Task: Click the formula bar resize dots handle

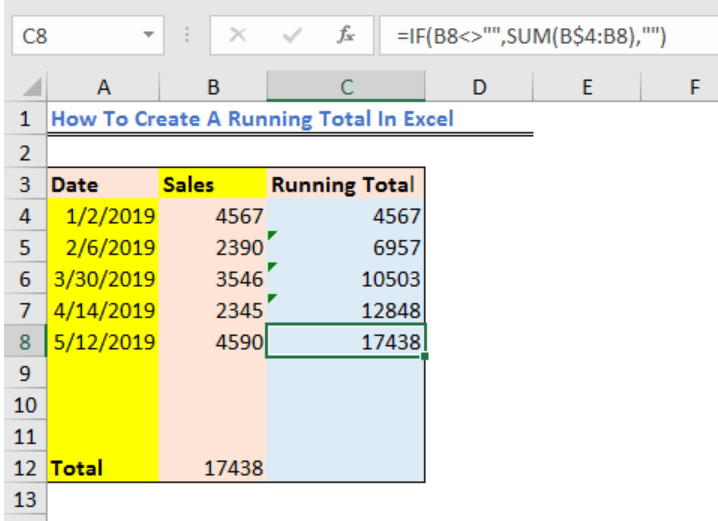Action: (187, 35)
